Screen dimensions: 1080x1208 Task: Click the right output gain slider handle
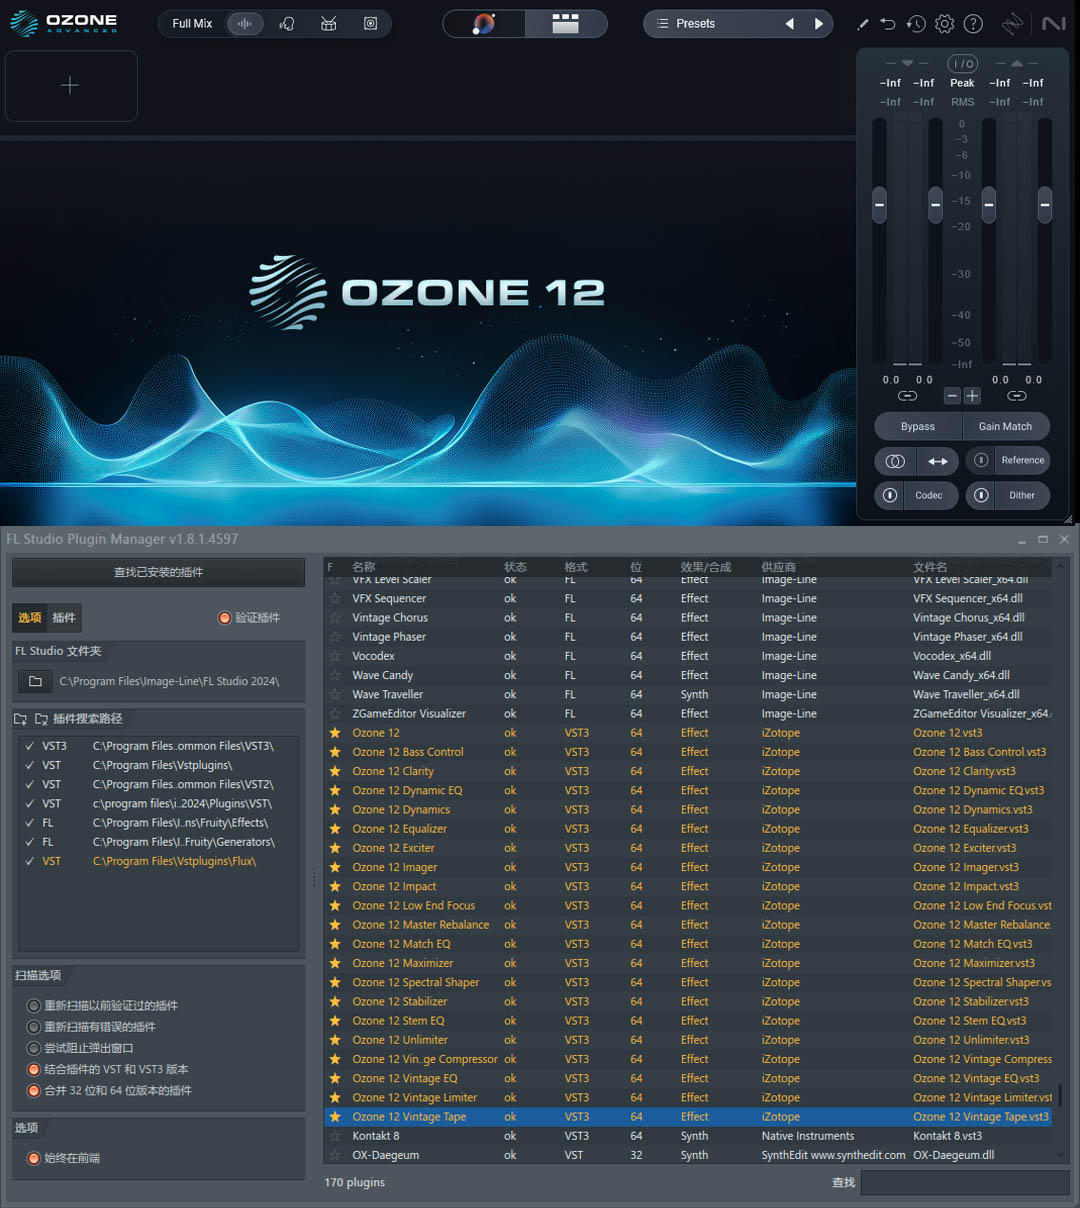pyautogui.click(x=1045, y=205)
